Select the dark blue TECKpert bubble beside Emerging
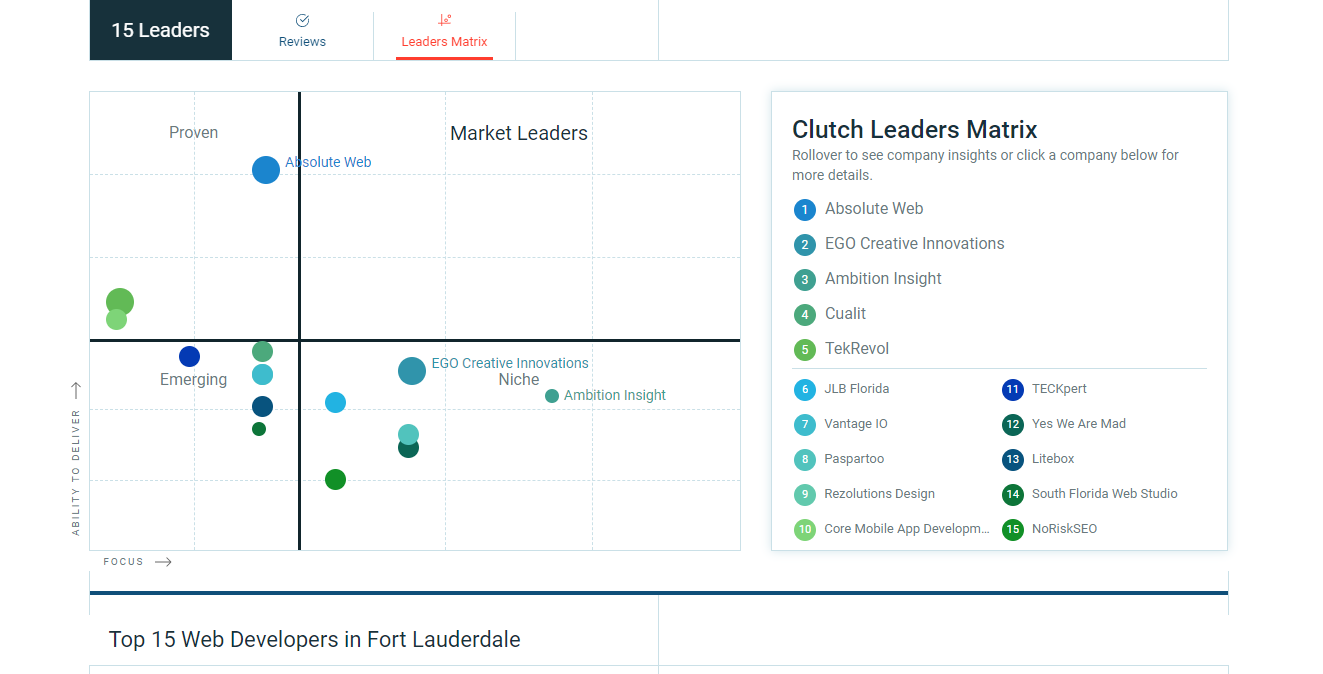This screenshot has width=1323, height=674. tap(189, 357)
